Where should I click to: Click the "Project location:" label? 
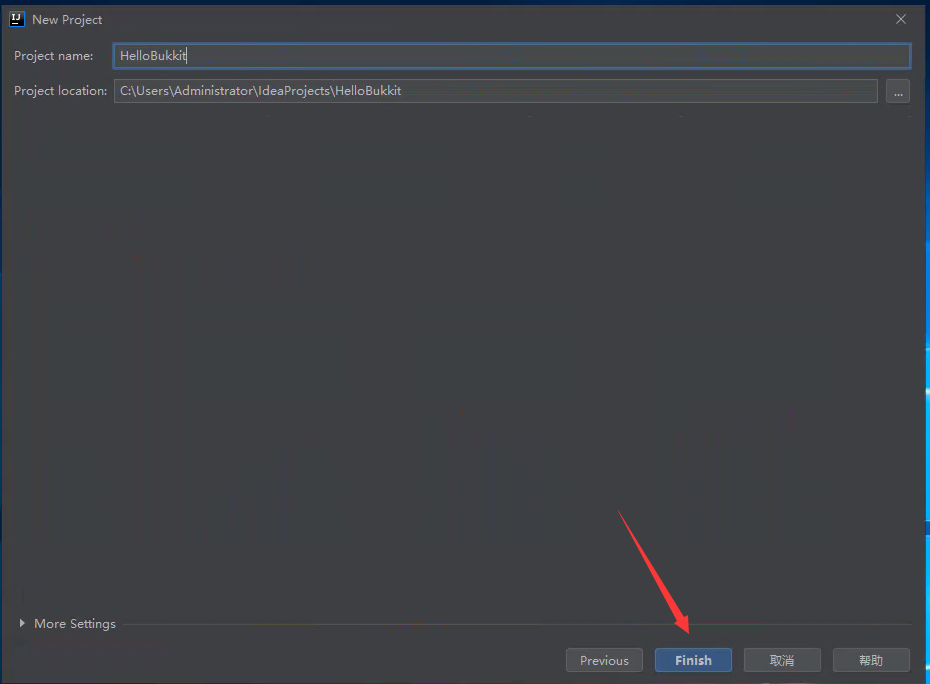60,91
